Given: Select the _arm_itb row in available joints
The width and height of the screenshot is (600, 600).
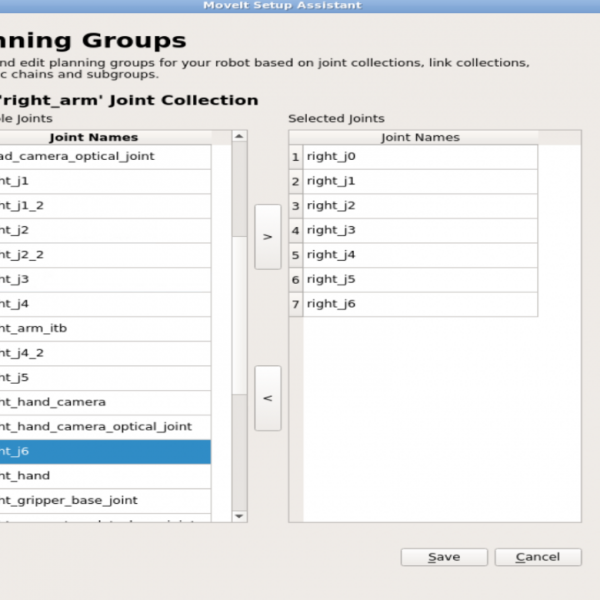Looking at the screenshot, I should pyautogui.click(x=105, y=329).
